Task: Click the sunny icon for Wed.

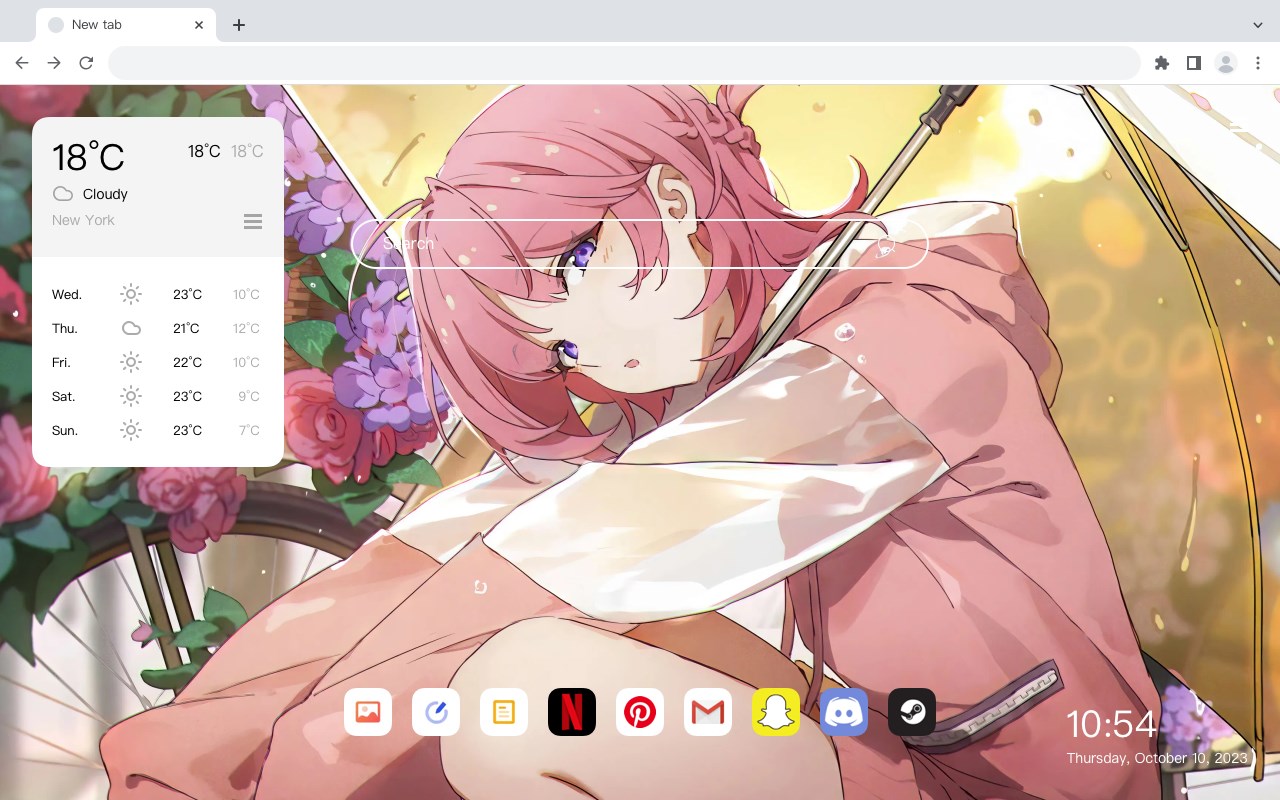Action: [x=131, y=294]
